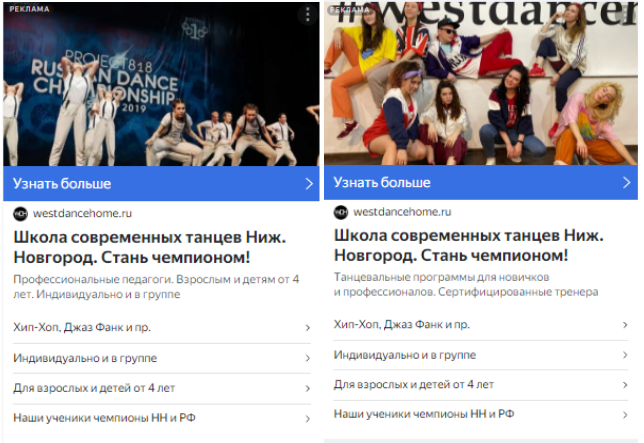
Task: Open westdancehome.ru link in left ad
Action: [x=83, y=213]
